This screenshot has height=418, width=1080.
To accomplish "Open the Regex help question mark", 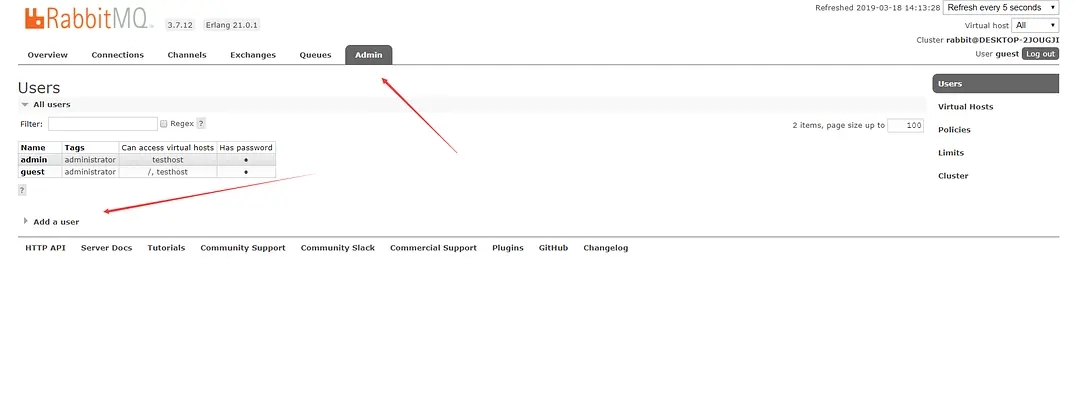I will point(201,124).
